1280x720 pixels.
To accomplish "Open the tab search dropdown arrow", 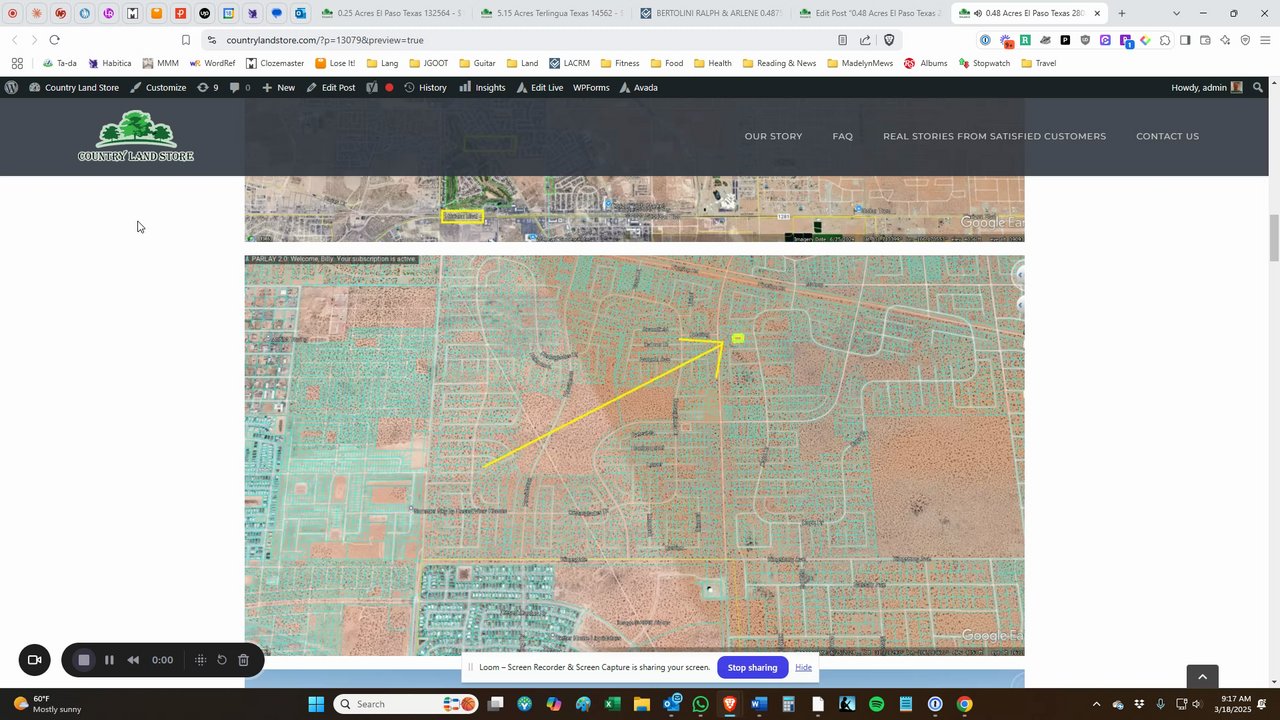I will (1176, 13).
